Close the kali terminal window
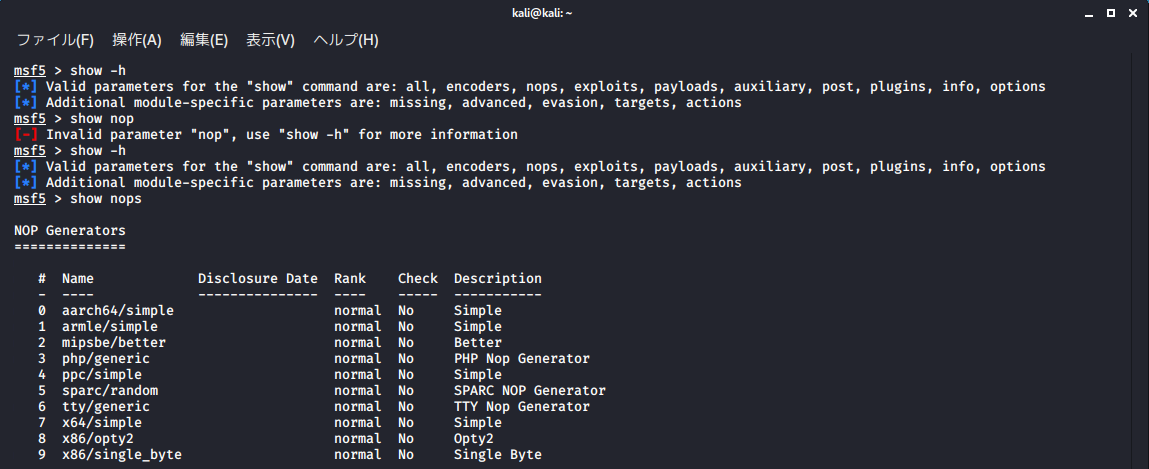The width and height of the screenshot is (1149, 469). point(1132,12)
